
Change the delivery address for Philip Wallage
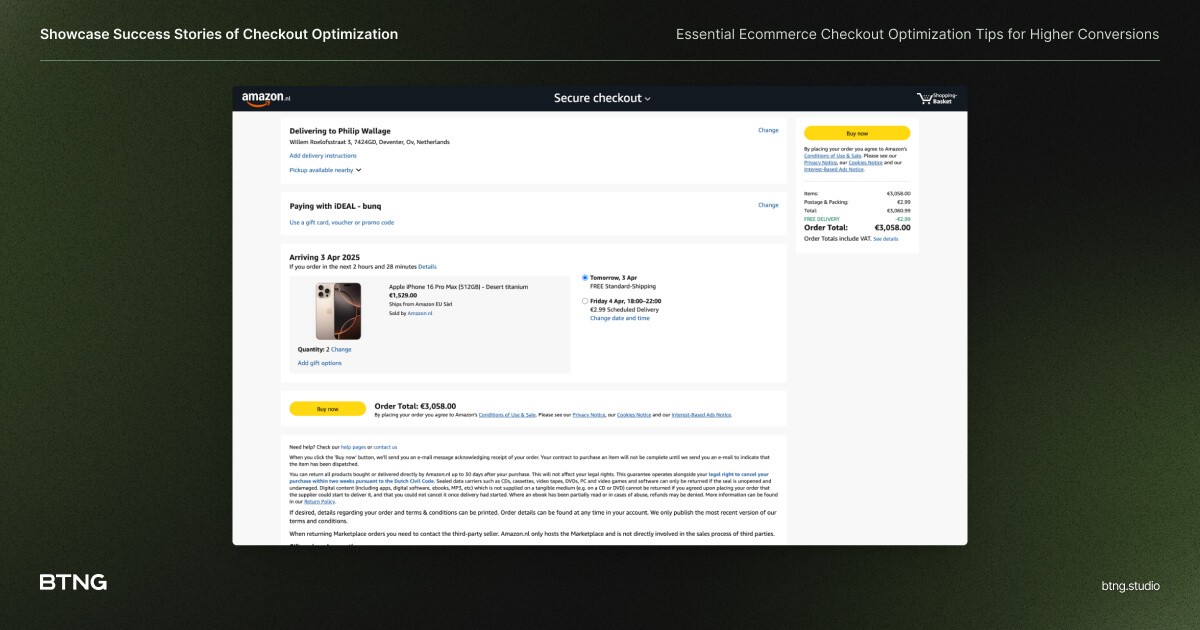(768, 130)
